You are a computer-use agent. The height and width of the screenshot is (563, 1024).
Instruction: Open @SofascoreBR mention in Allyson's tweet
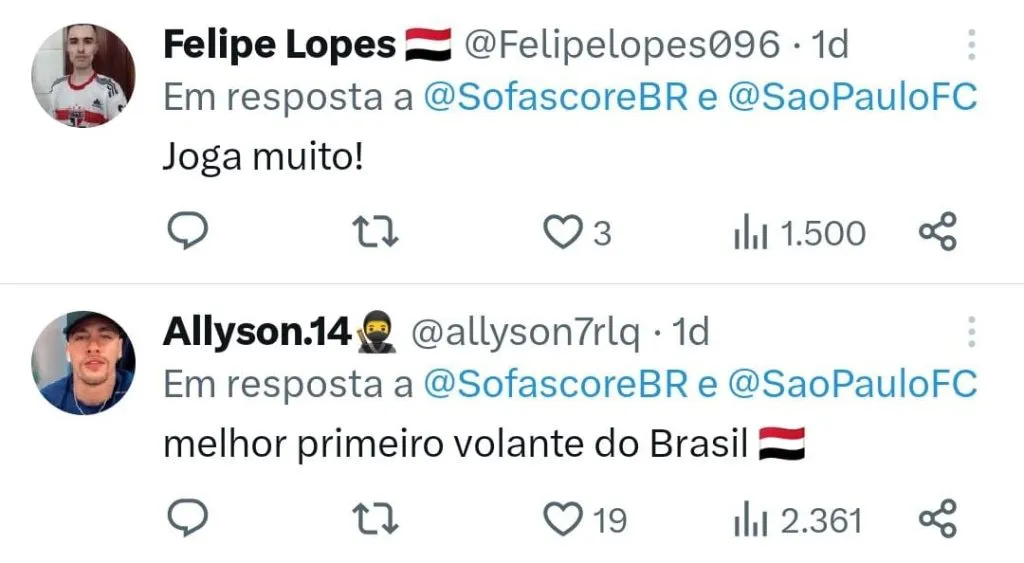pyautogui.click(x=556, y=384)
